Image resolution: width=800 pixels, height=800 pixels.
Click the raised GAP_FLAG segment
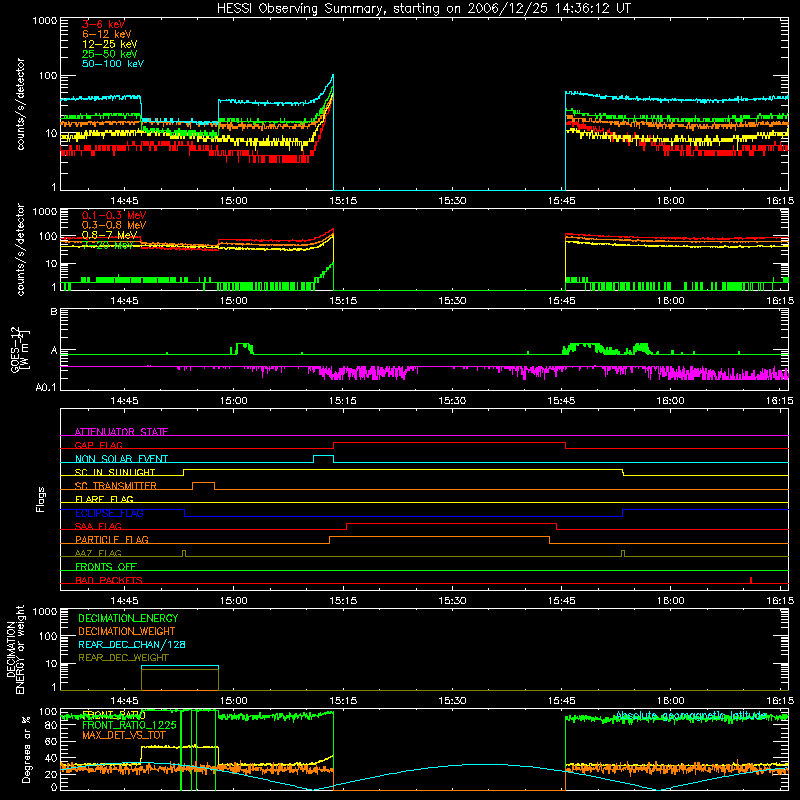[x=449, y=443]
